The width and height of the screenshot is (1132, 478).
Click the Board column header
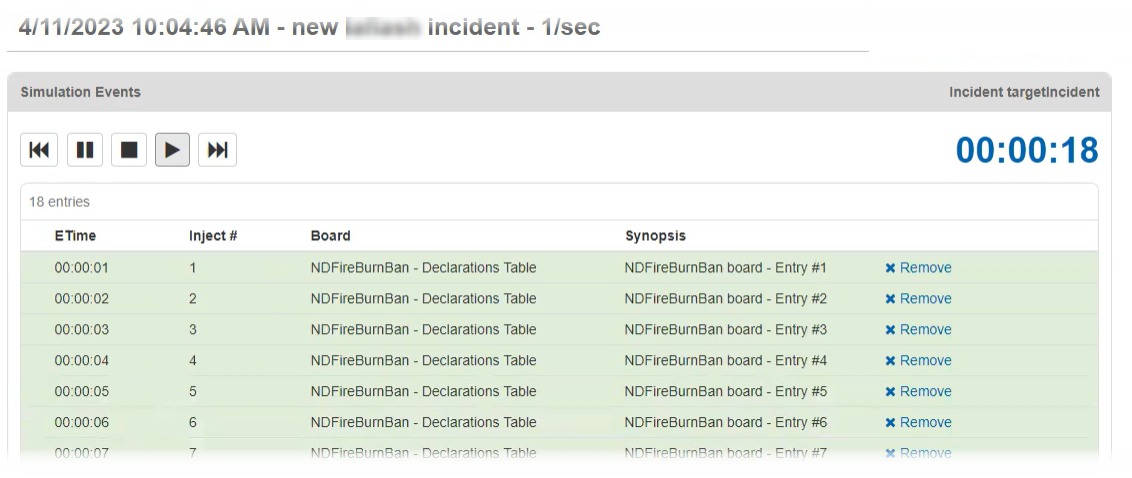click(x=330, y=236)
